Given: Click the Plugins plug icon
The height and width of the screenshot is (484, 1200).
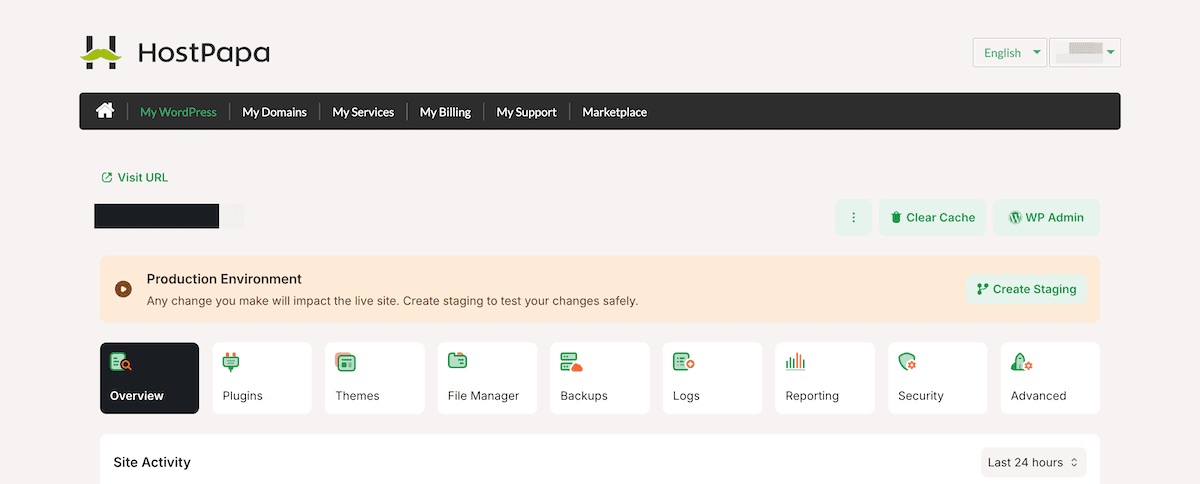Looking at the screenshot, I should point(231,362).
